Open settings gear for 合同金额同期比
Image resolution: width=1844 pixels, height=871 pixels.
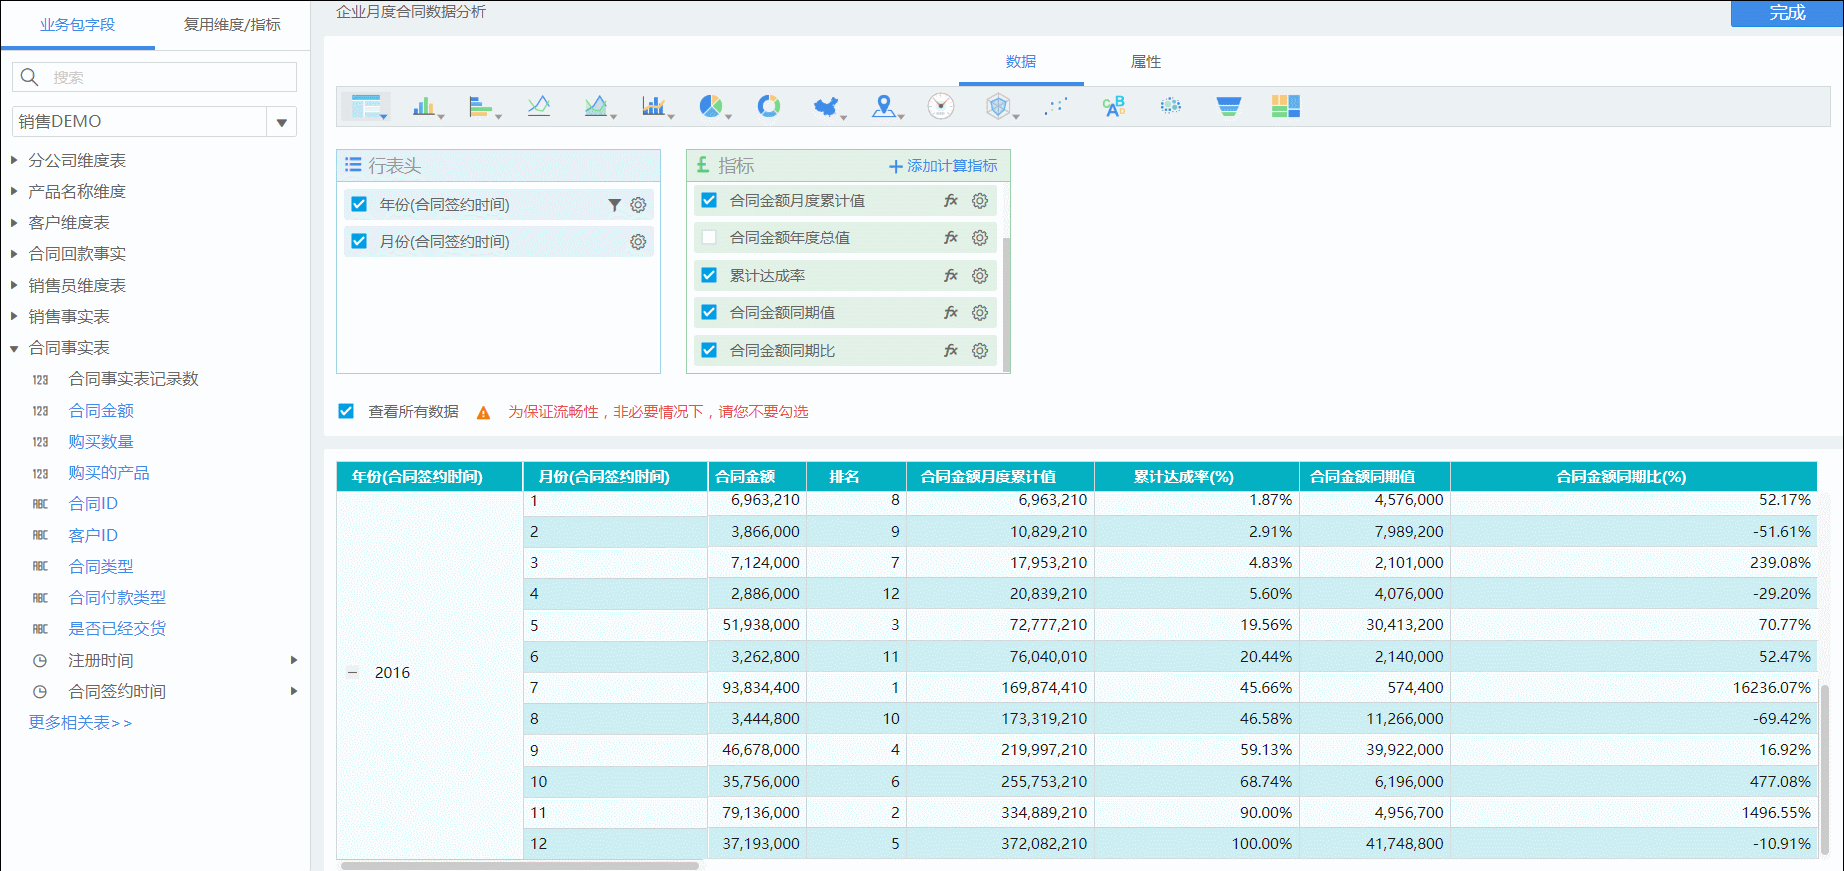point(980,351)
